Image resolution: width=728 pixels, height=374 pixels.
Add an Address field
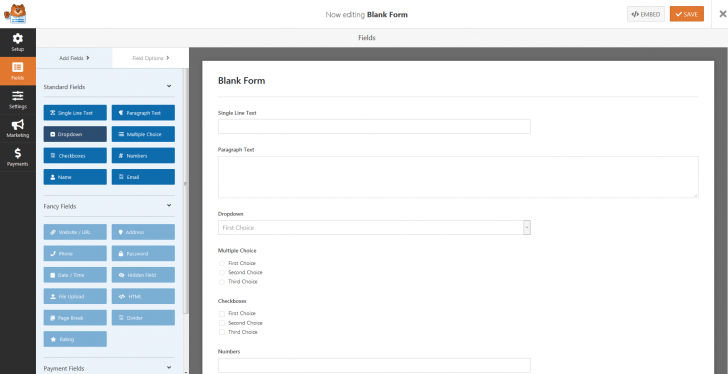click(143, 232)
